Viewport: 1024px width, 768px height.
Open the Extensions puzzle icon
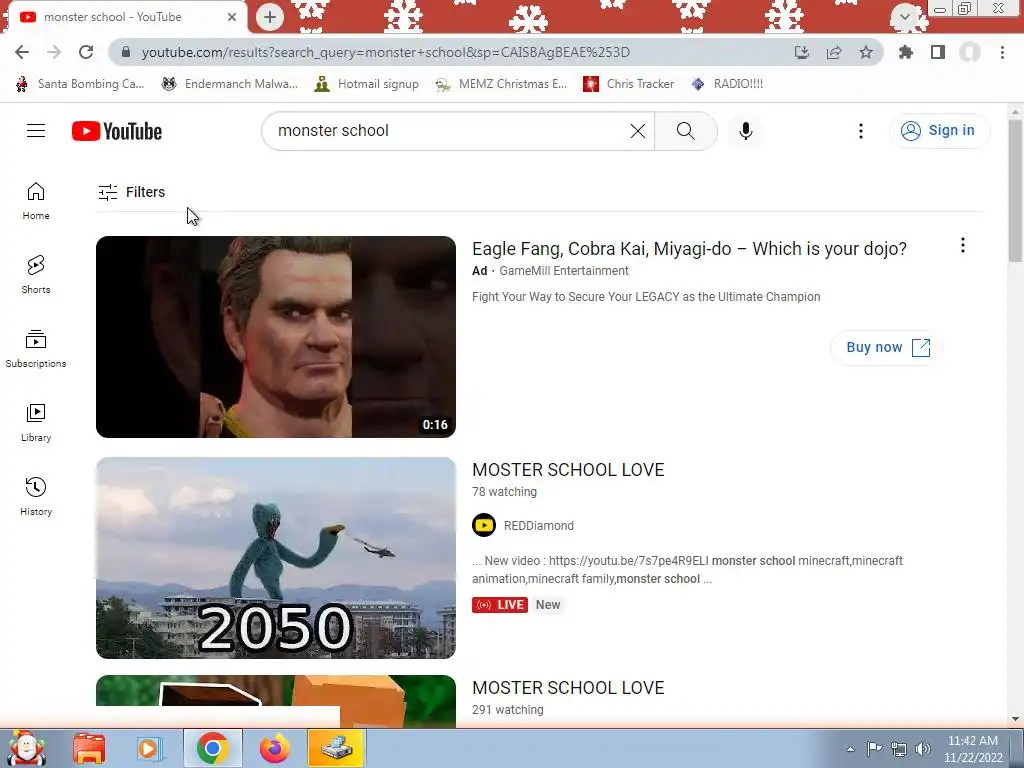tap(905, 52)
